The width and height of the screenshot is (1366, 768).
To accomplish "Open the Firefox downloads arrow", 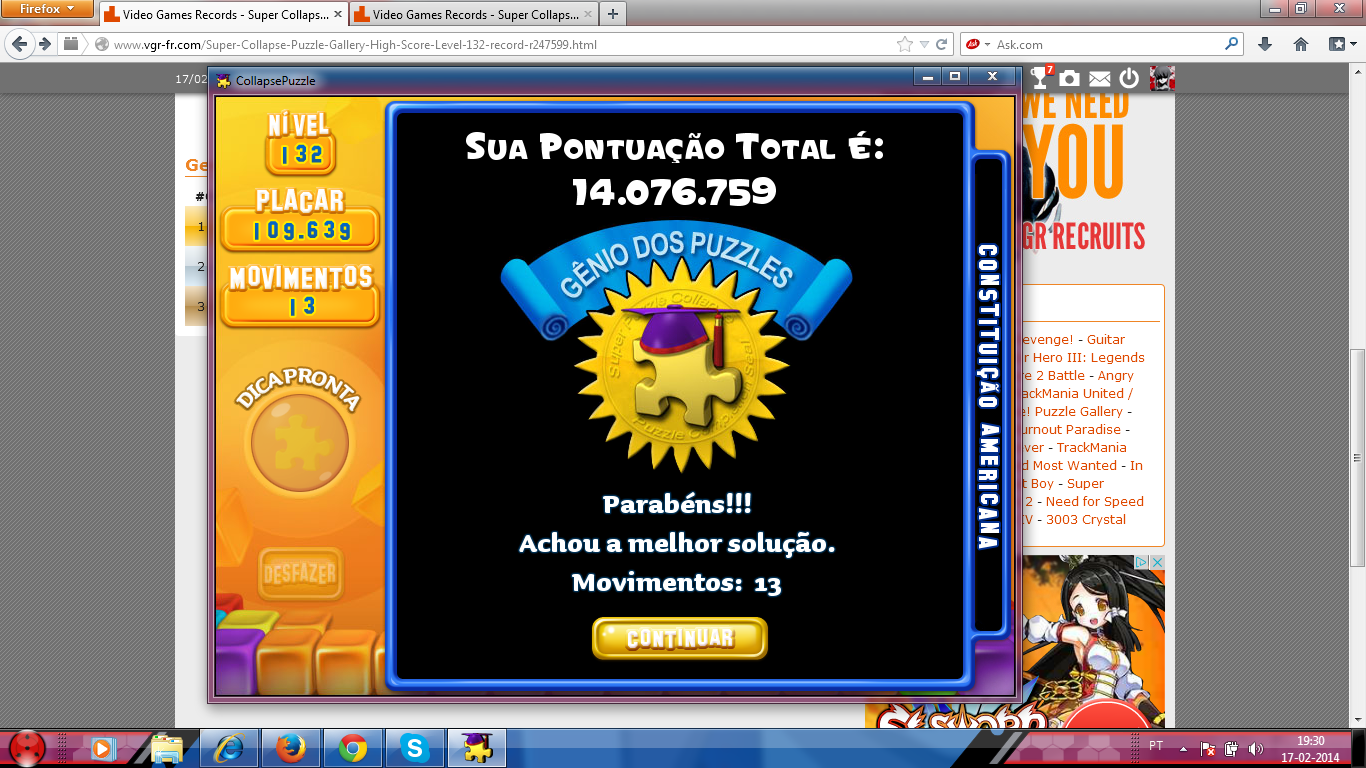I will (1265, 44).
